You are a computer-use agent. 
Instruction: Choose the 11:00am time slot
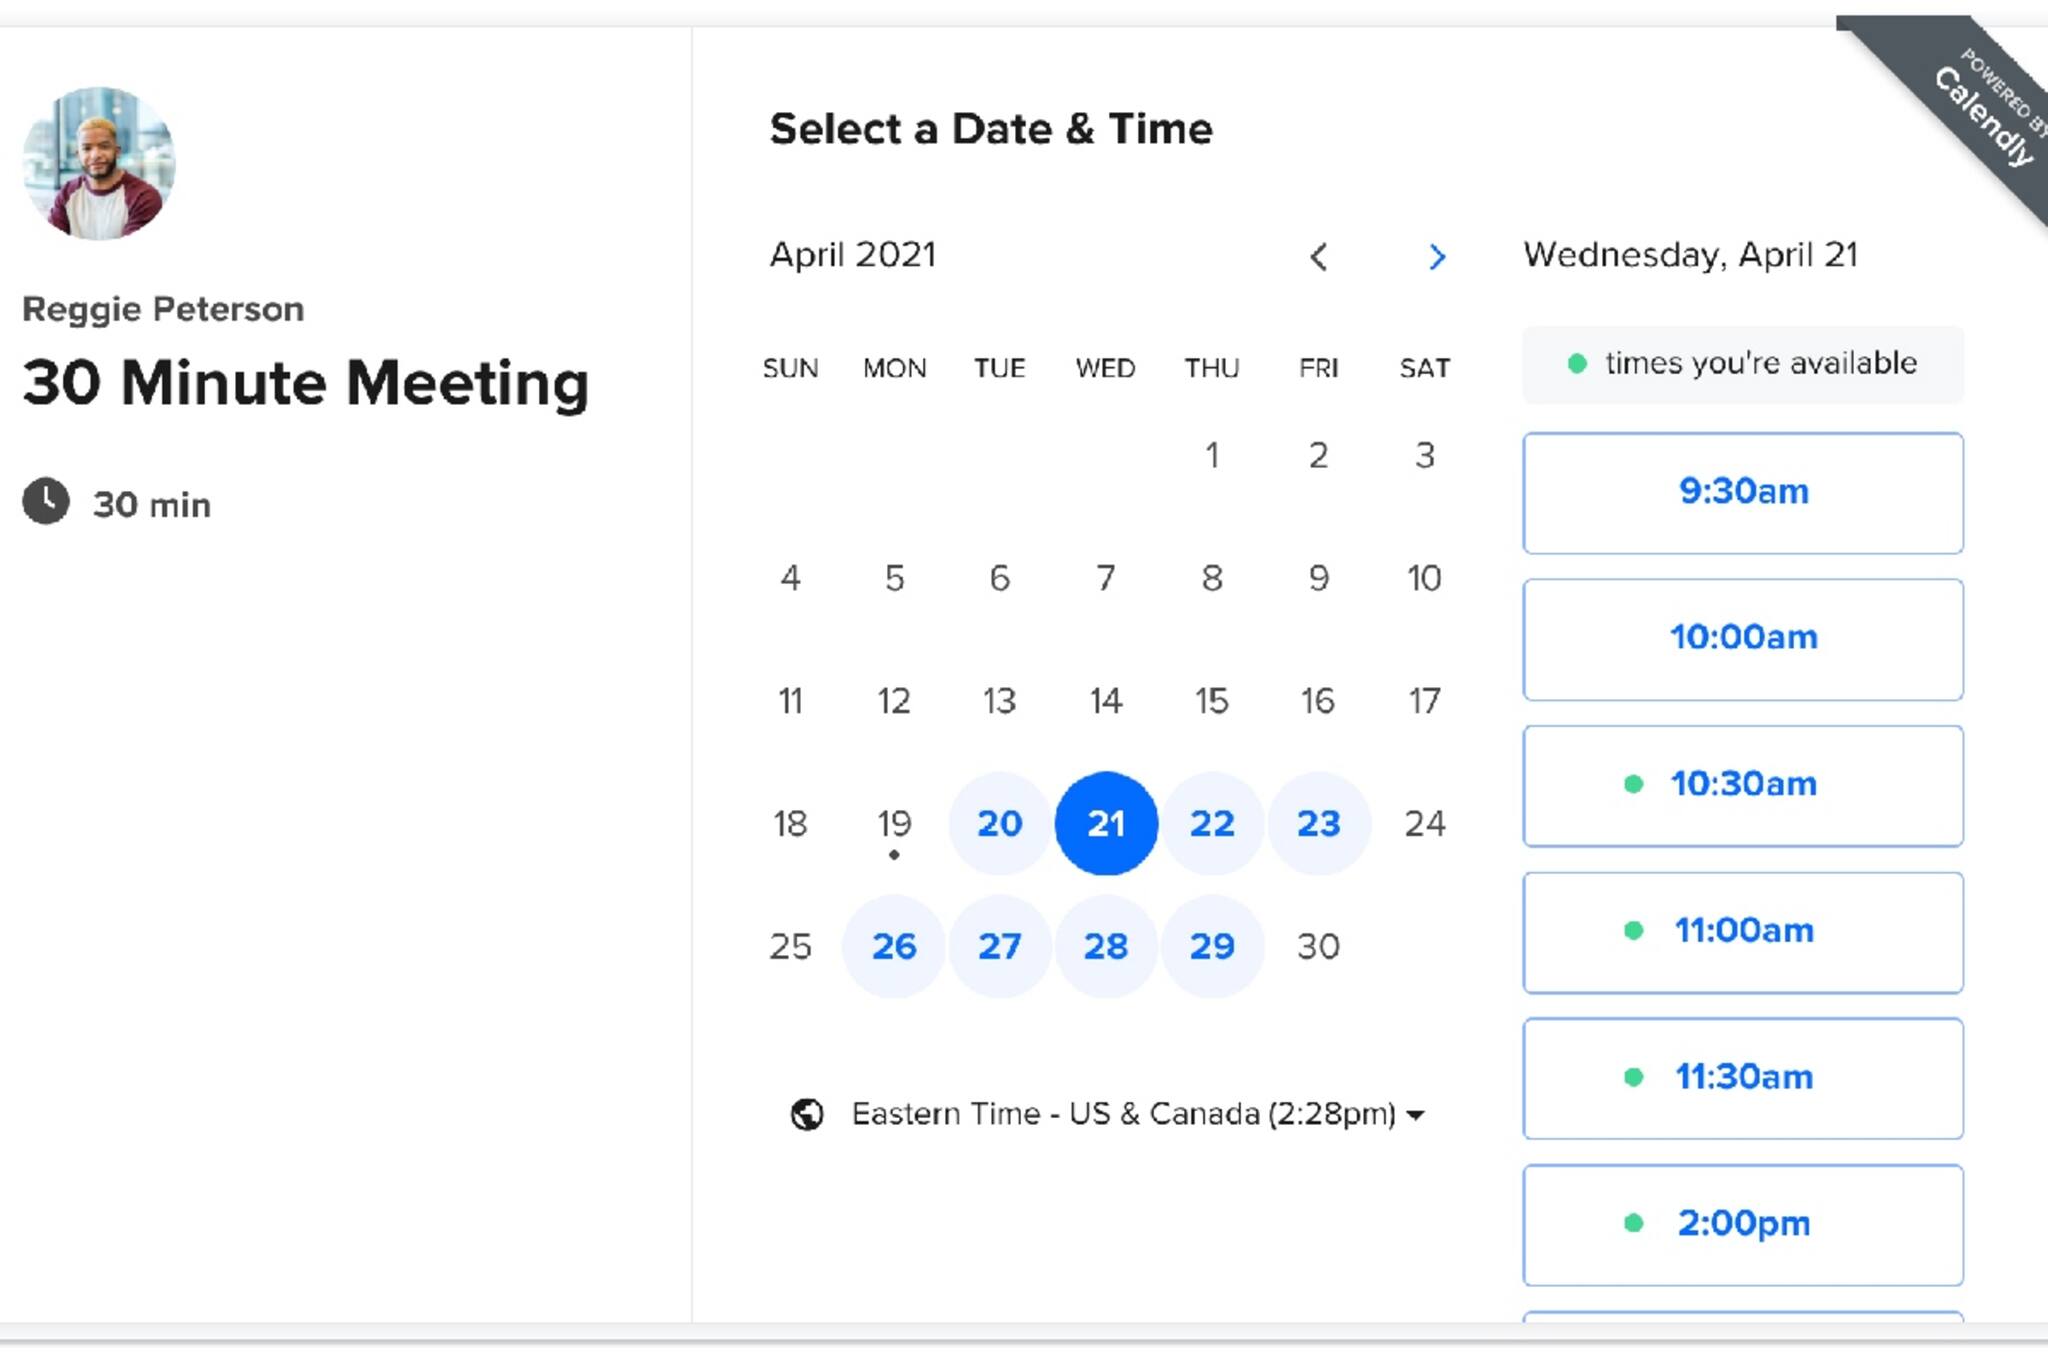1742,932
